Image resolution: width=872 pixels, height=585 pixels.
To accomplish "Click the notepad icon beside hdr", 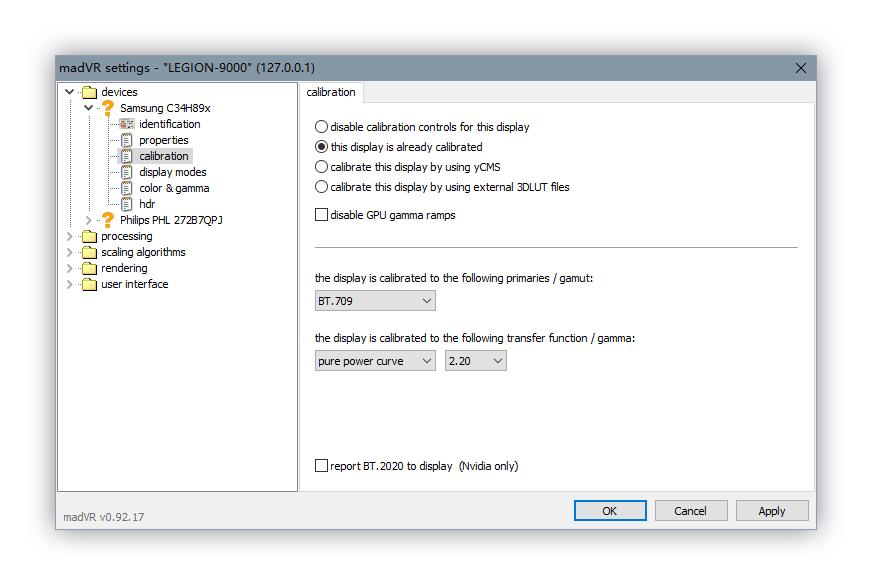I will [127, 204].
